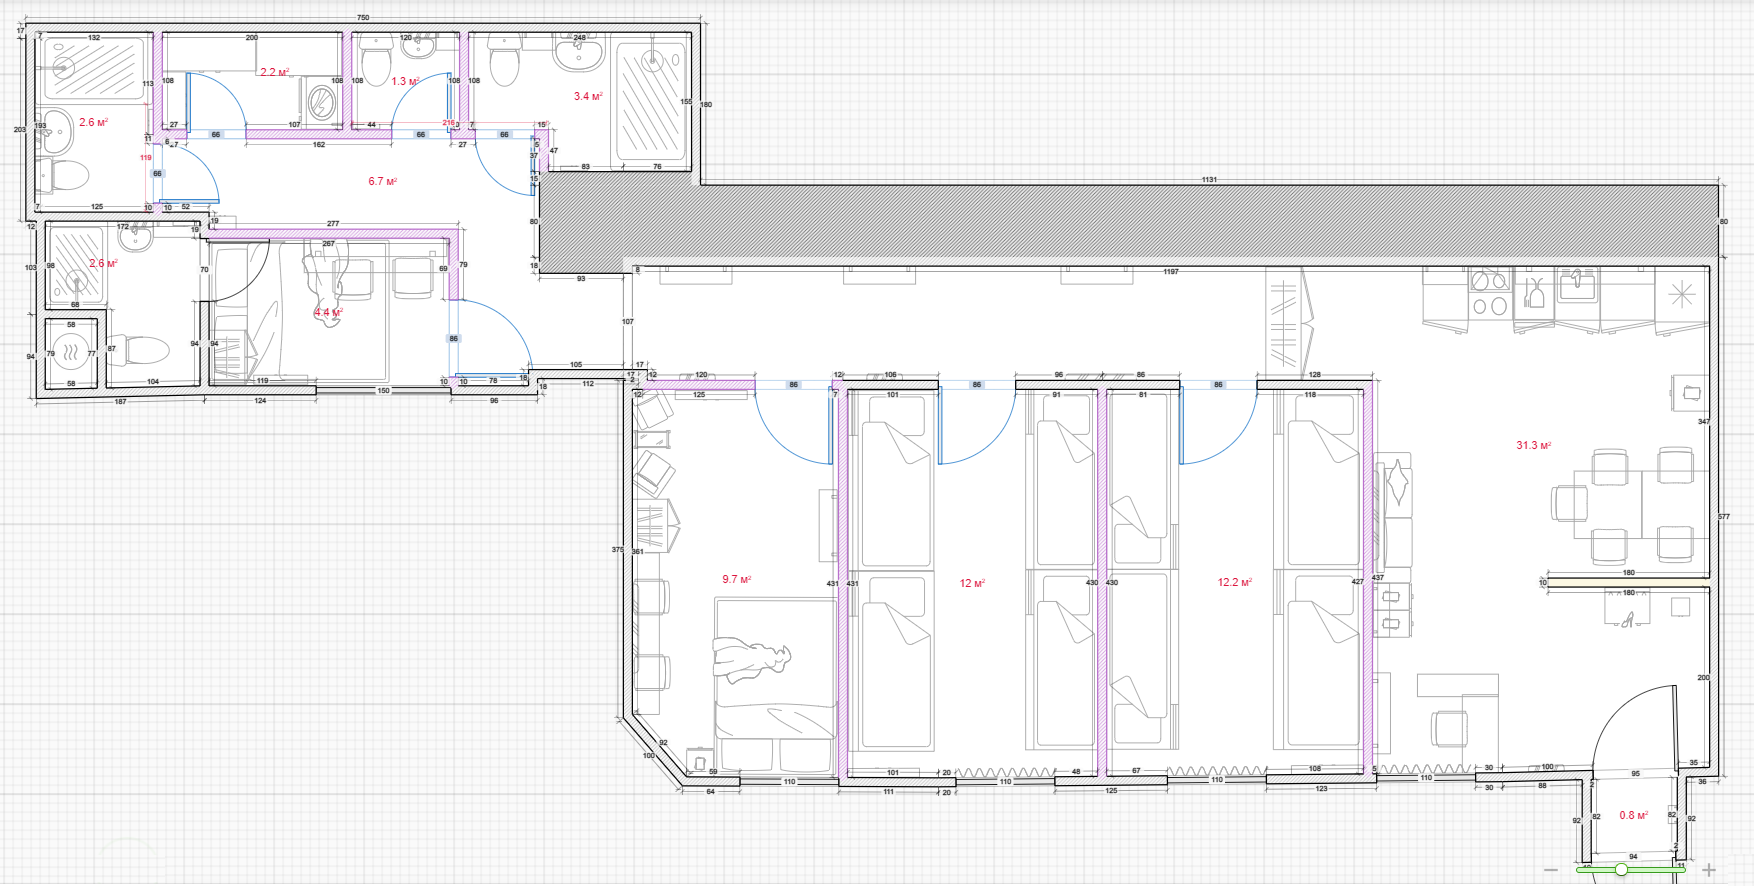Screen dimensions: 1754x886
Task: Select the shower tray in the 3.4 м² bathroom
Action: click(x=651, y=99)
